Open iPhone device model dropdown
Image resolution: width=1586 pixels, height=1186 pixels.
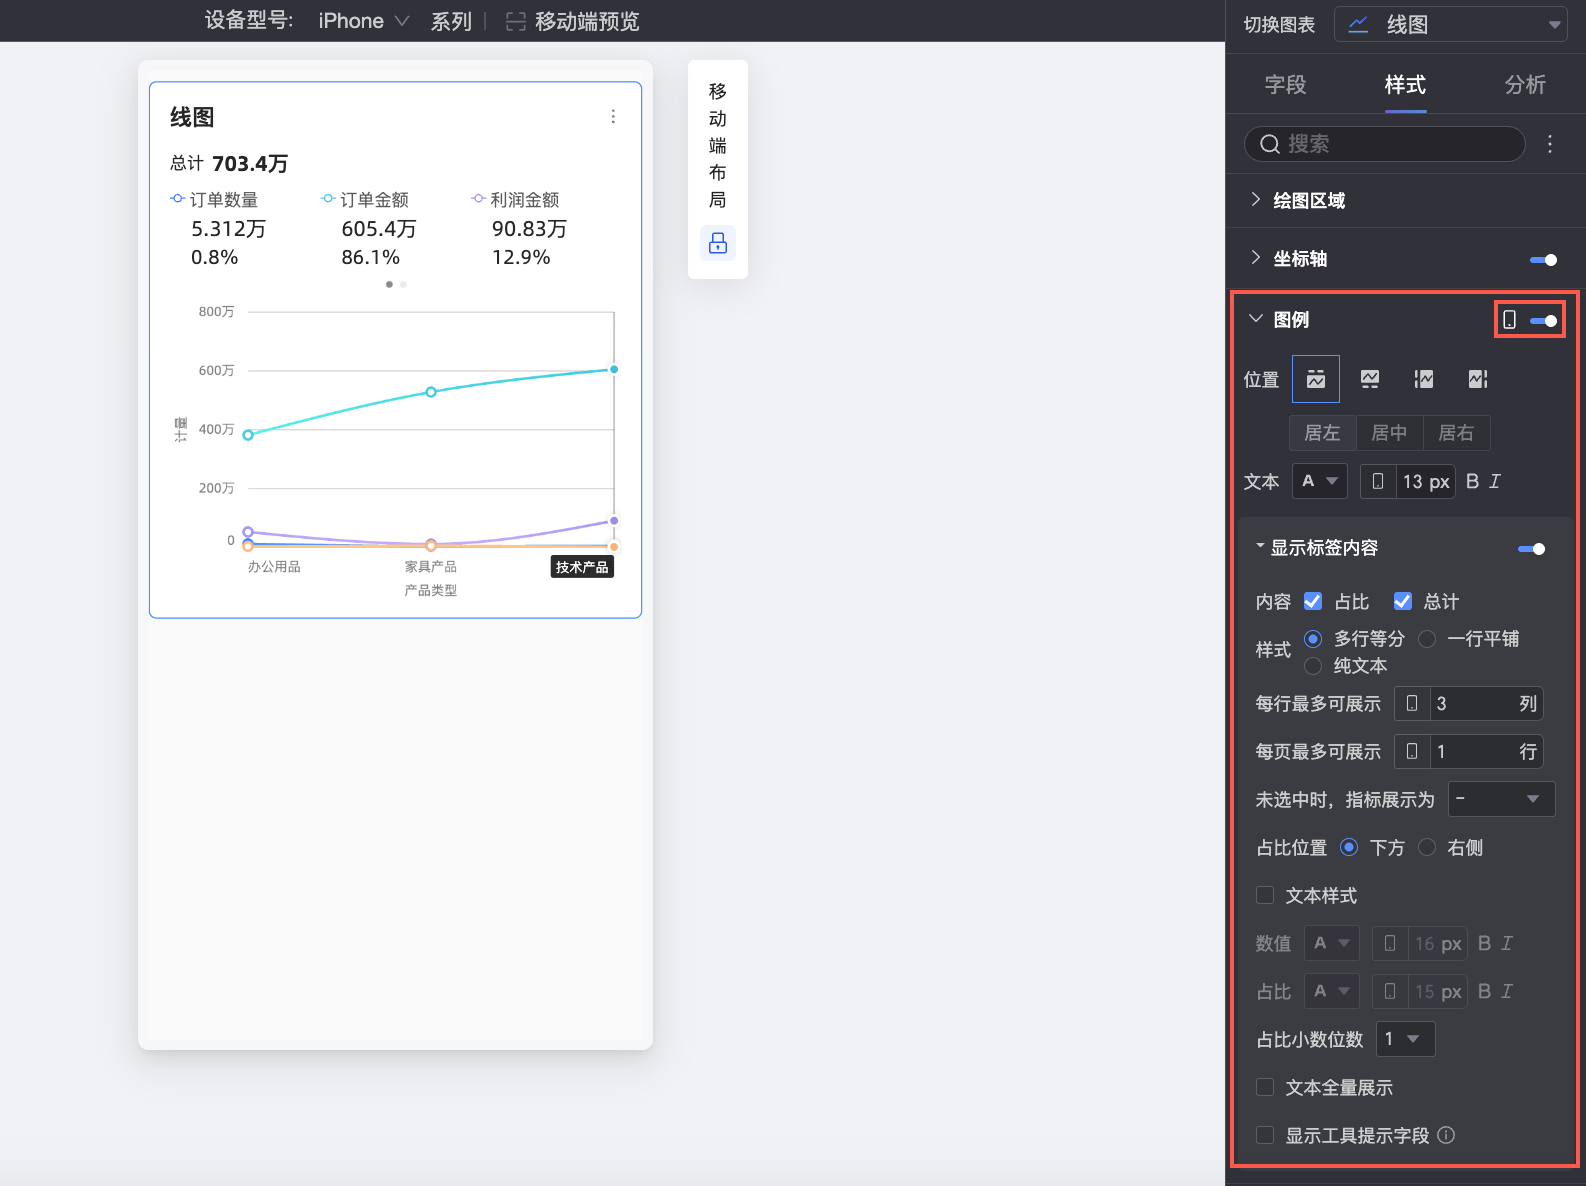363,21
